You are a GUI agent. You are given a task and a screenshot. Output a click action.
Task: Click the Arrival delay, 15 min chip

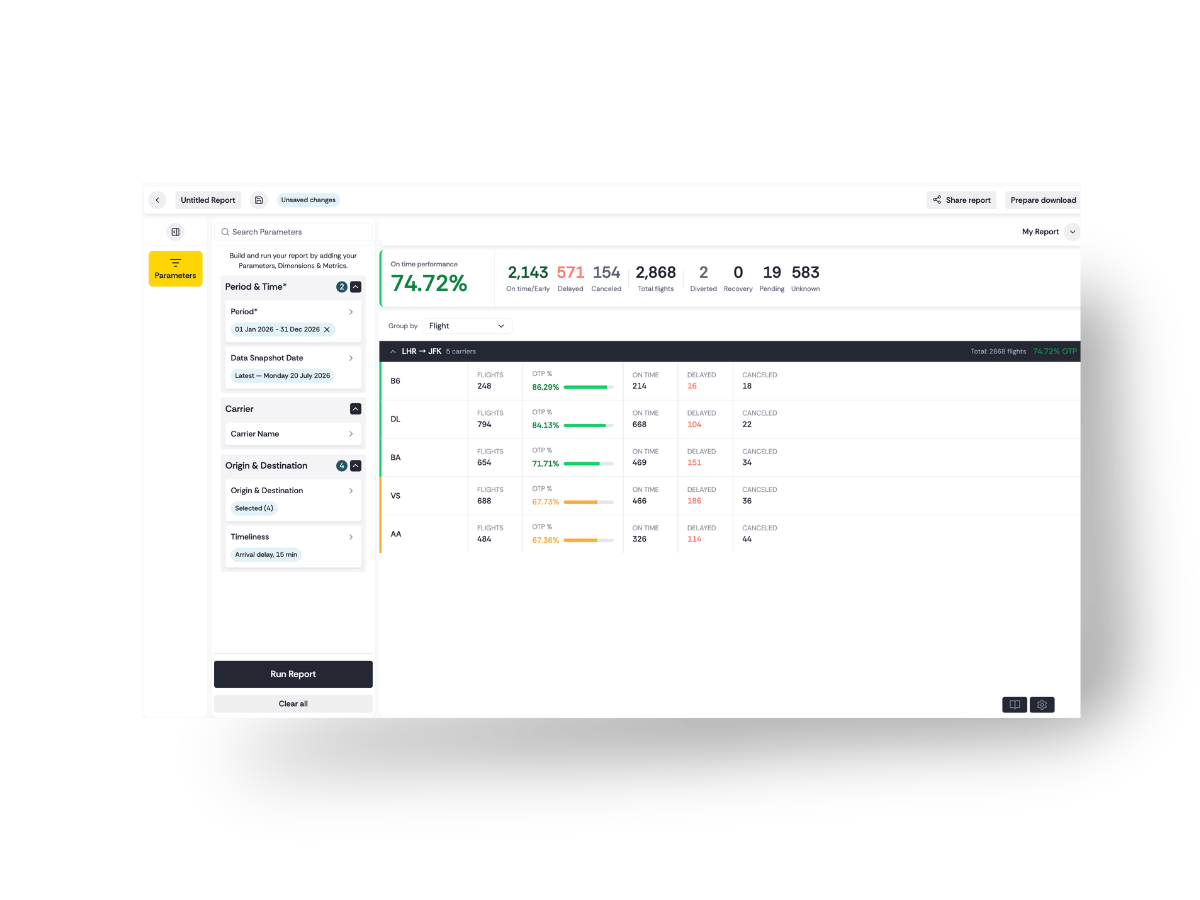(x=266, y=554)
